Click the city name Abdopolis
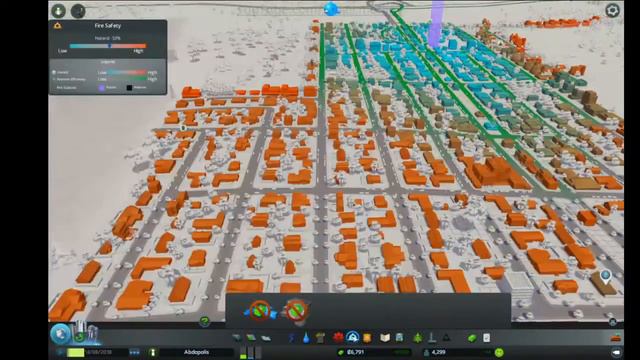 point(197,352)
